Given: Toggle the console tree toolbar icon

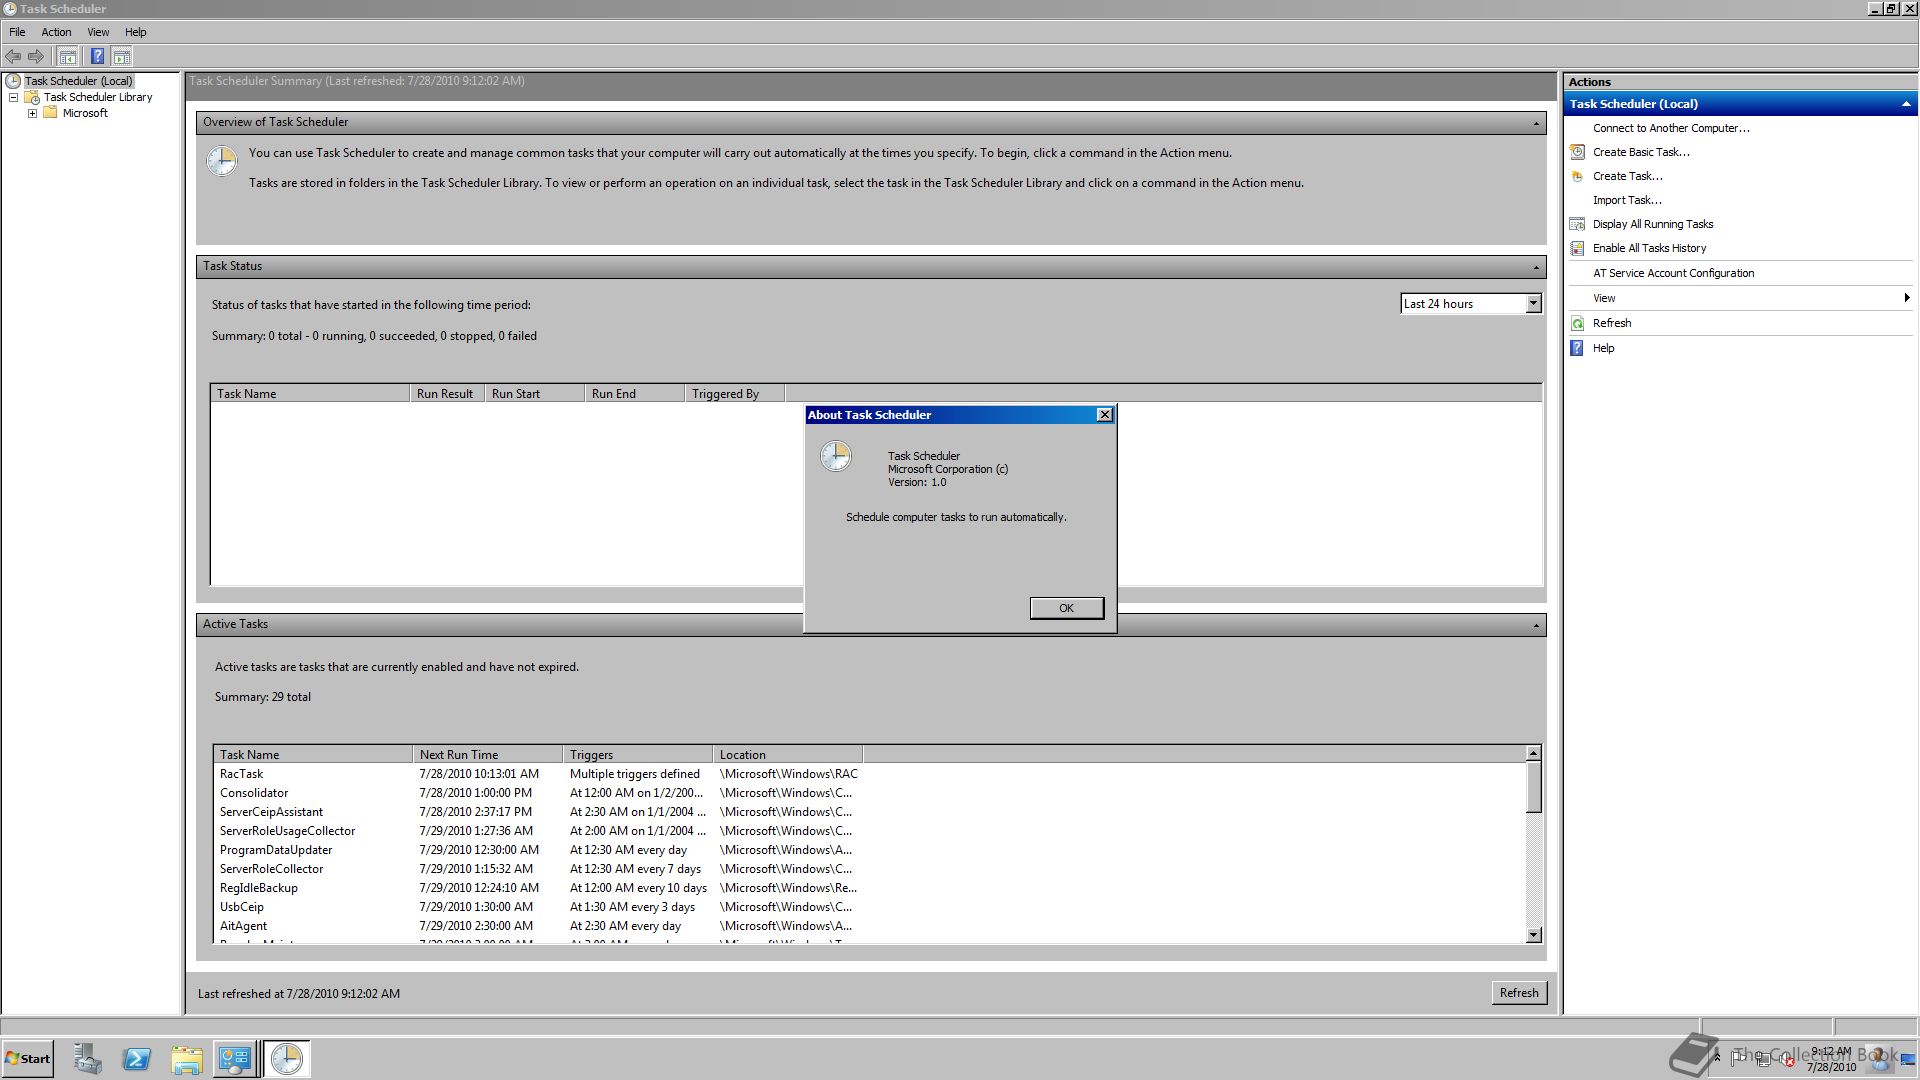Looking at the screenshot, I should (x=68, y=57).
